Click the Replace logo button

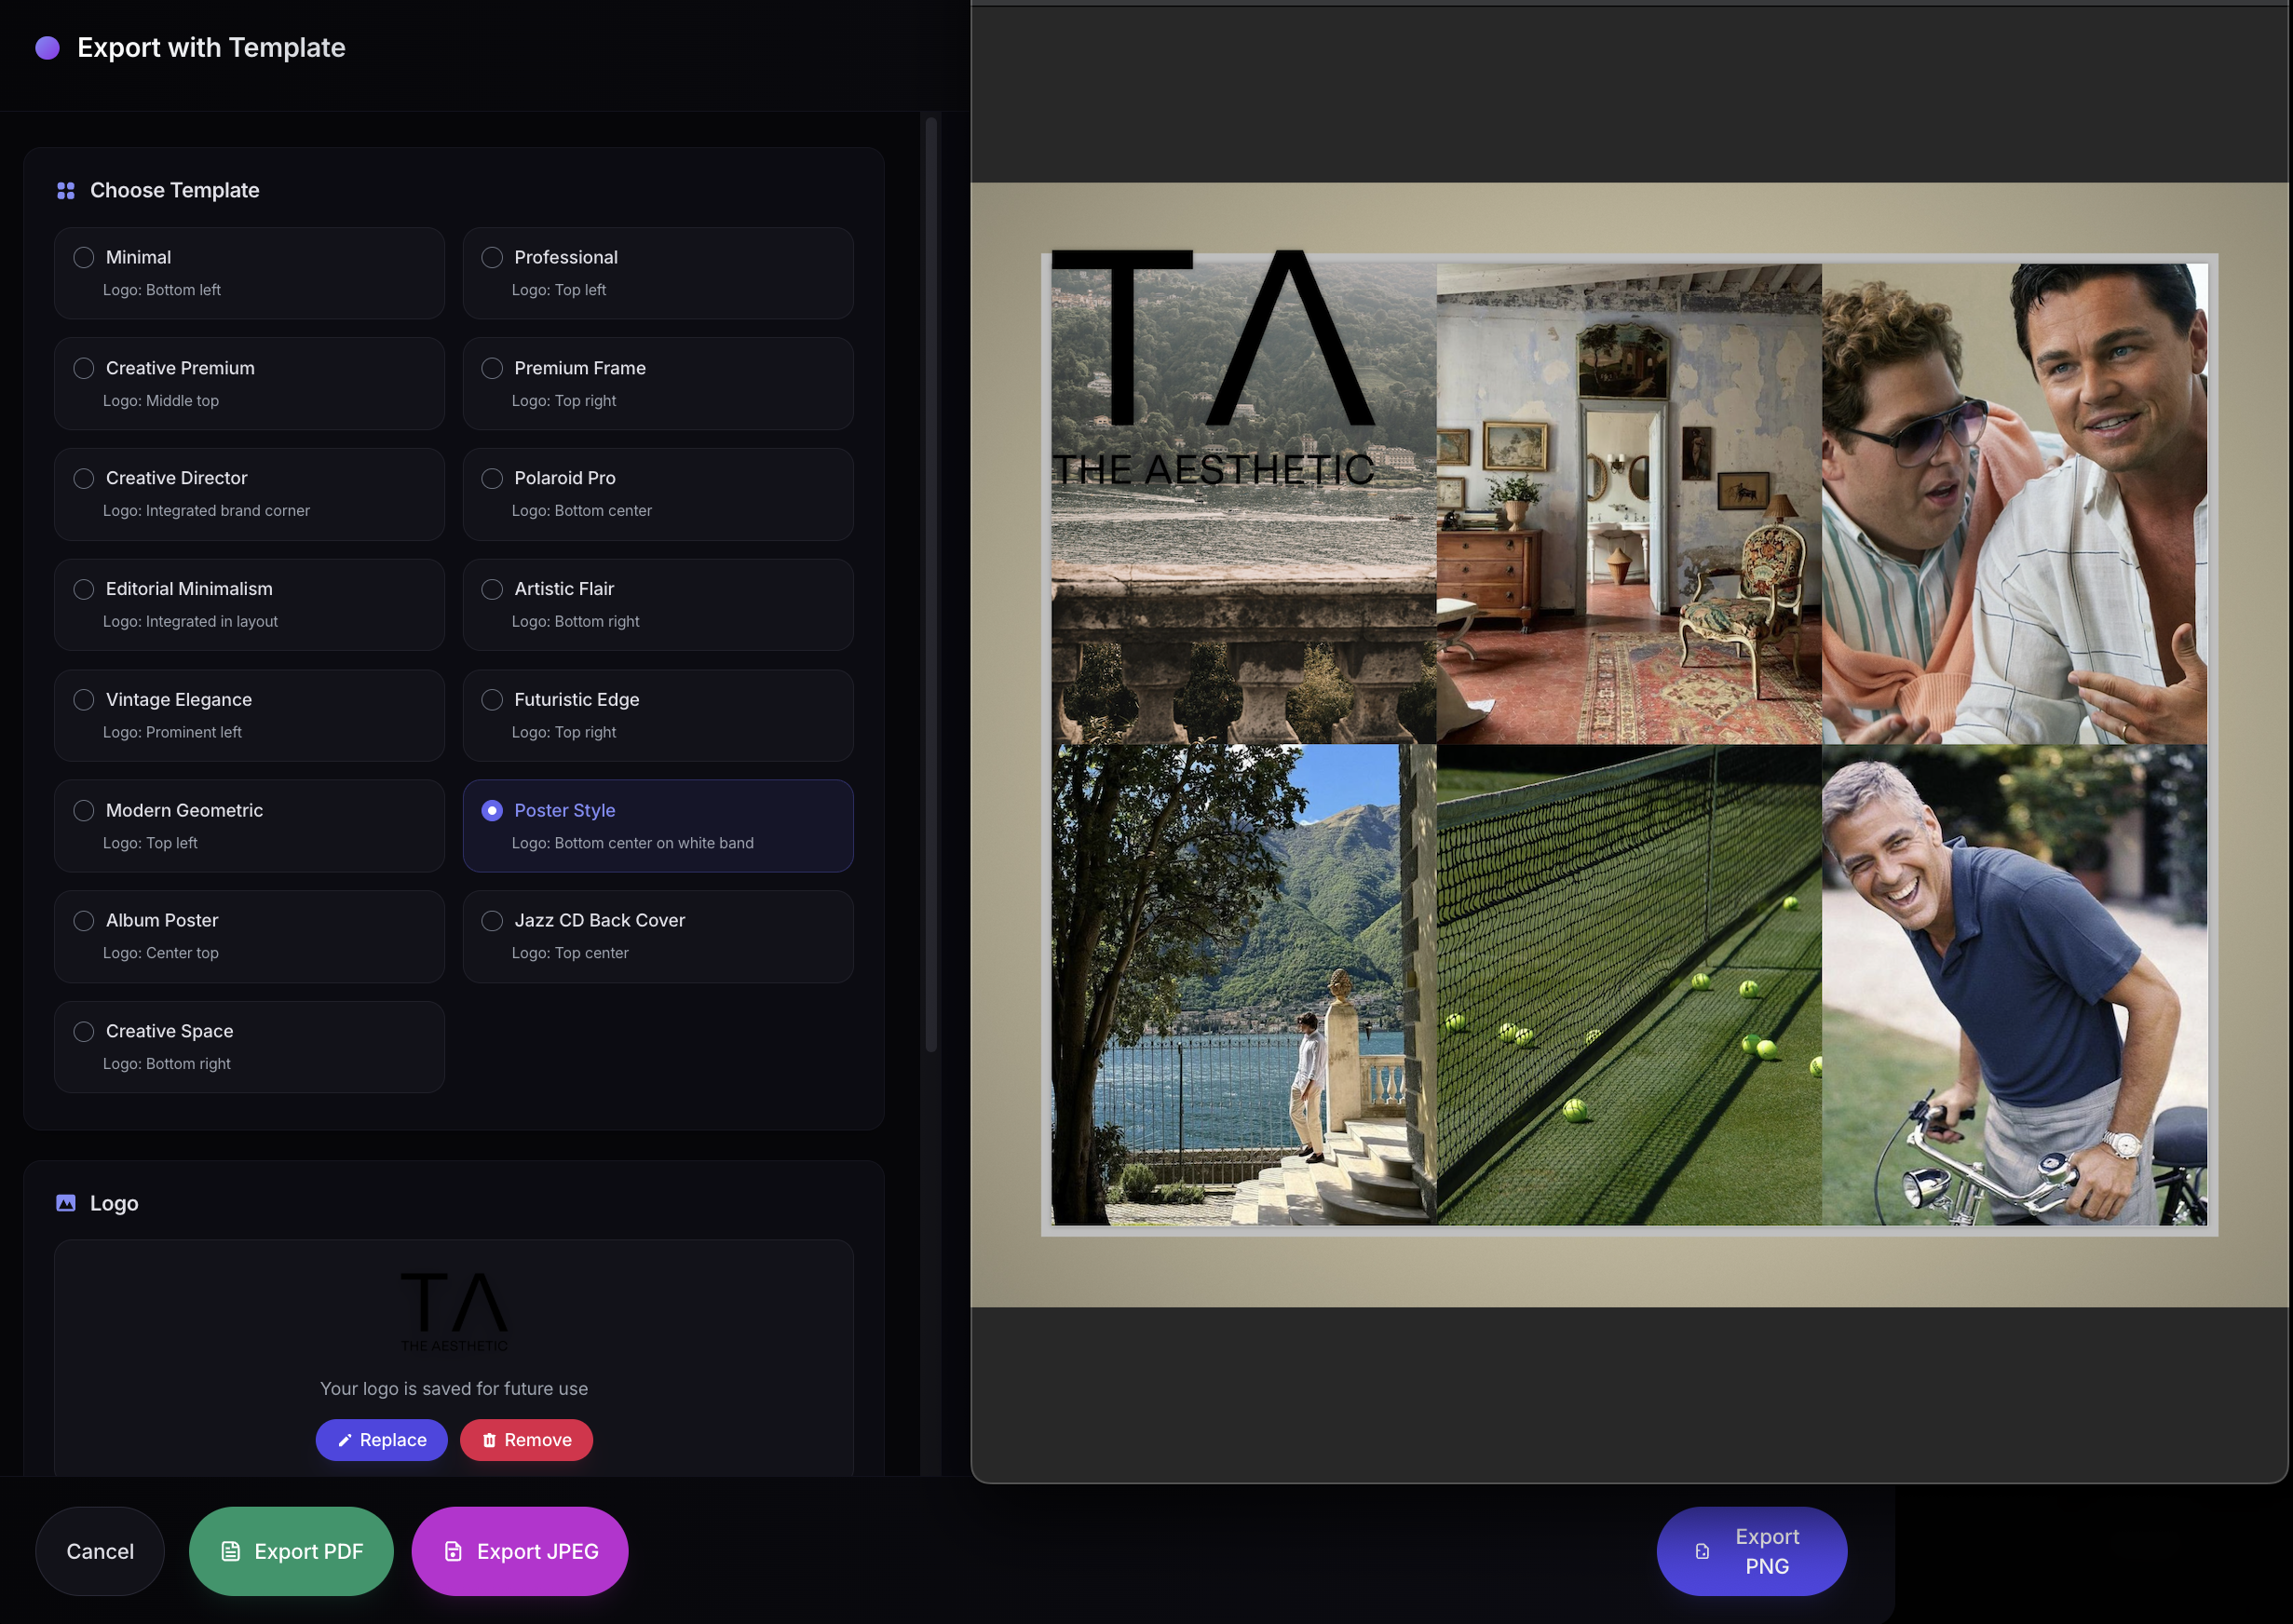point(381,1440)
